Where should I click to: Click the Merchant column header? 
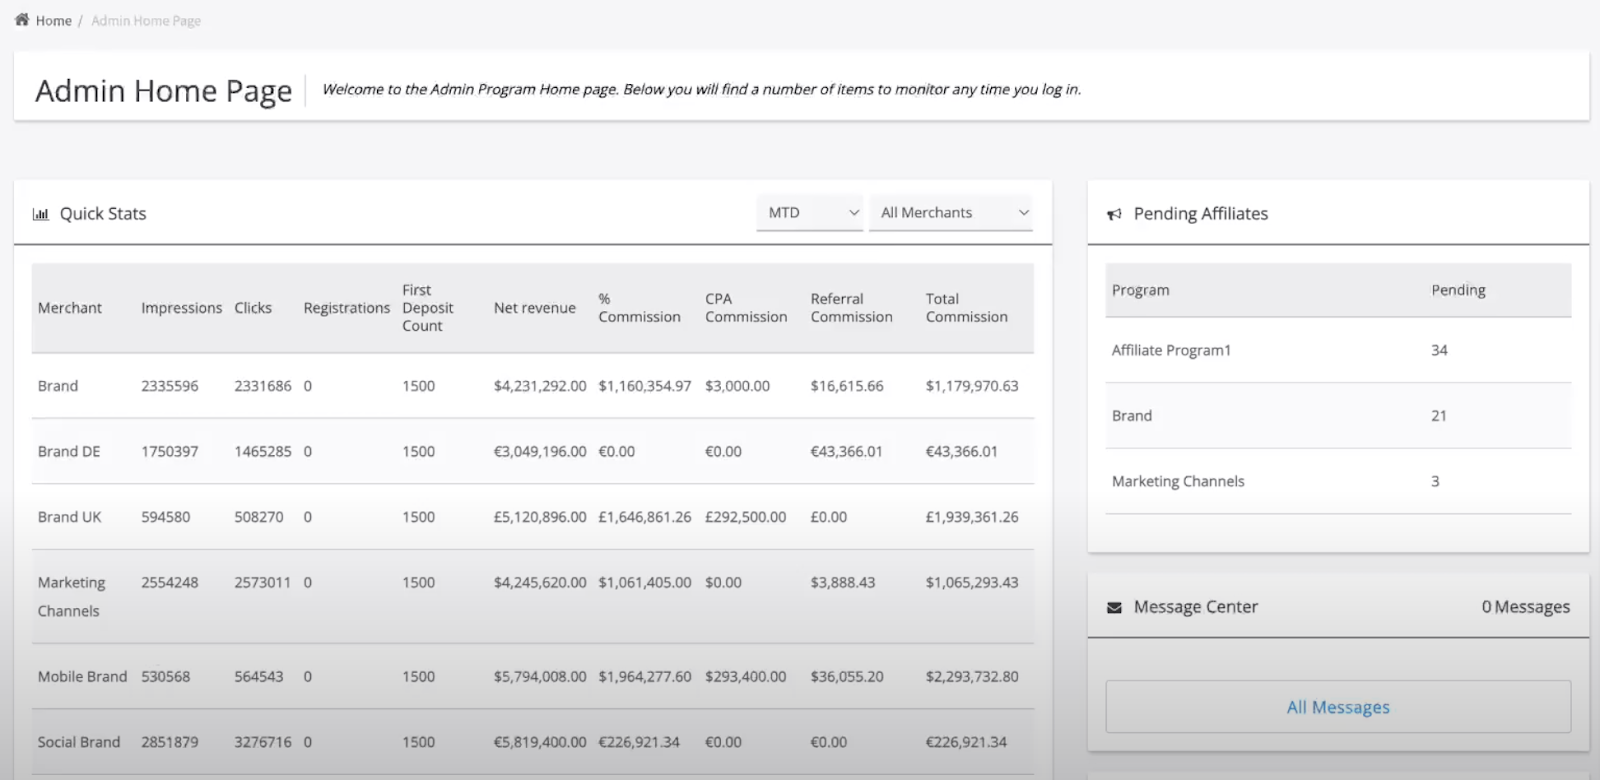point(70,308)
